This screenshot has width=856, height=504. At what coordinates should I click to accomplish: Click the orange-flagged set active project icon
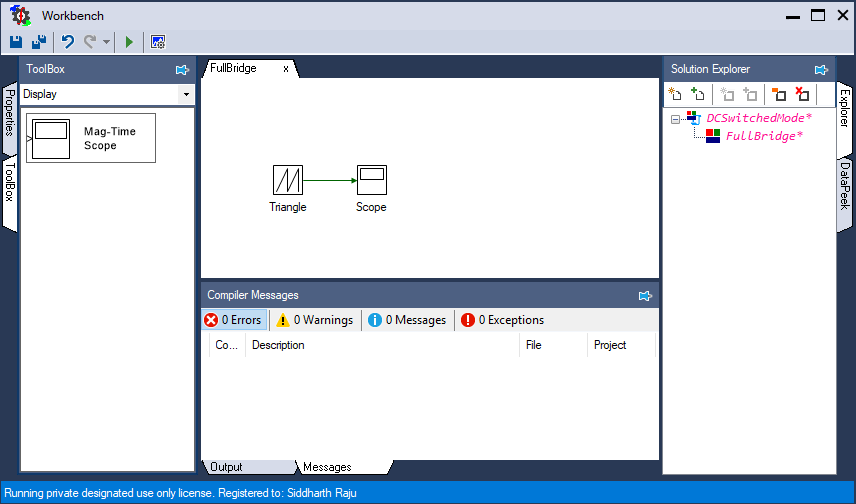(x=779, y=94)
